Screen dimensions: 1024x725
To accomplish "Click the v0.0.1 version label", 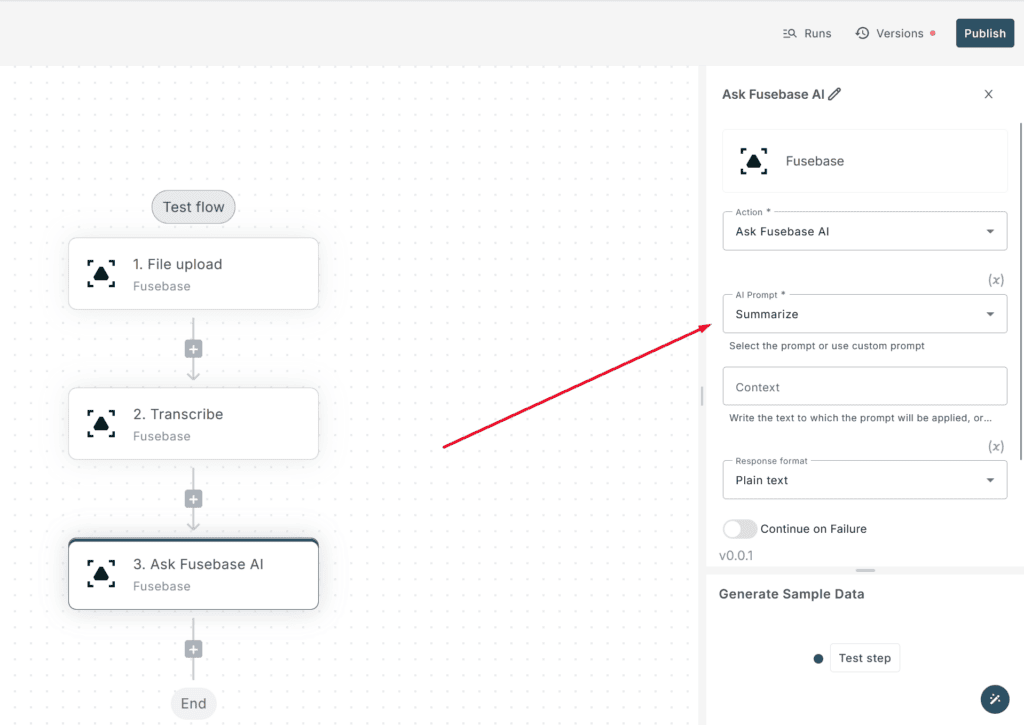I will point(736,556).
